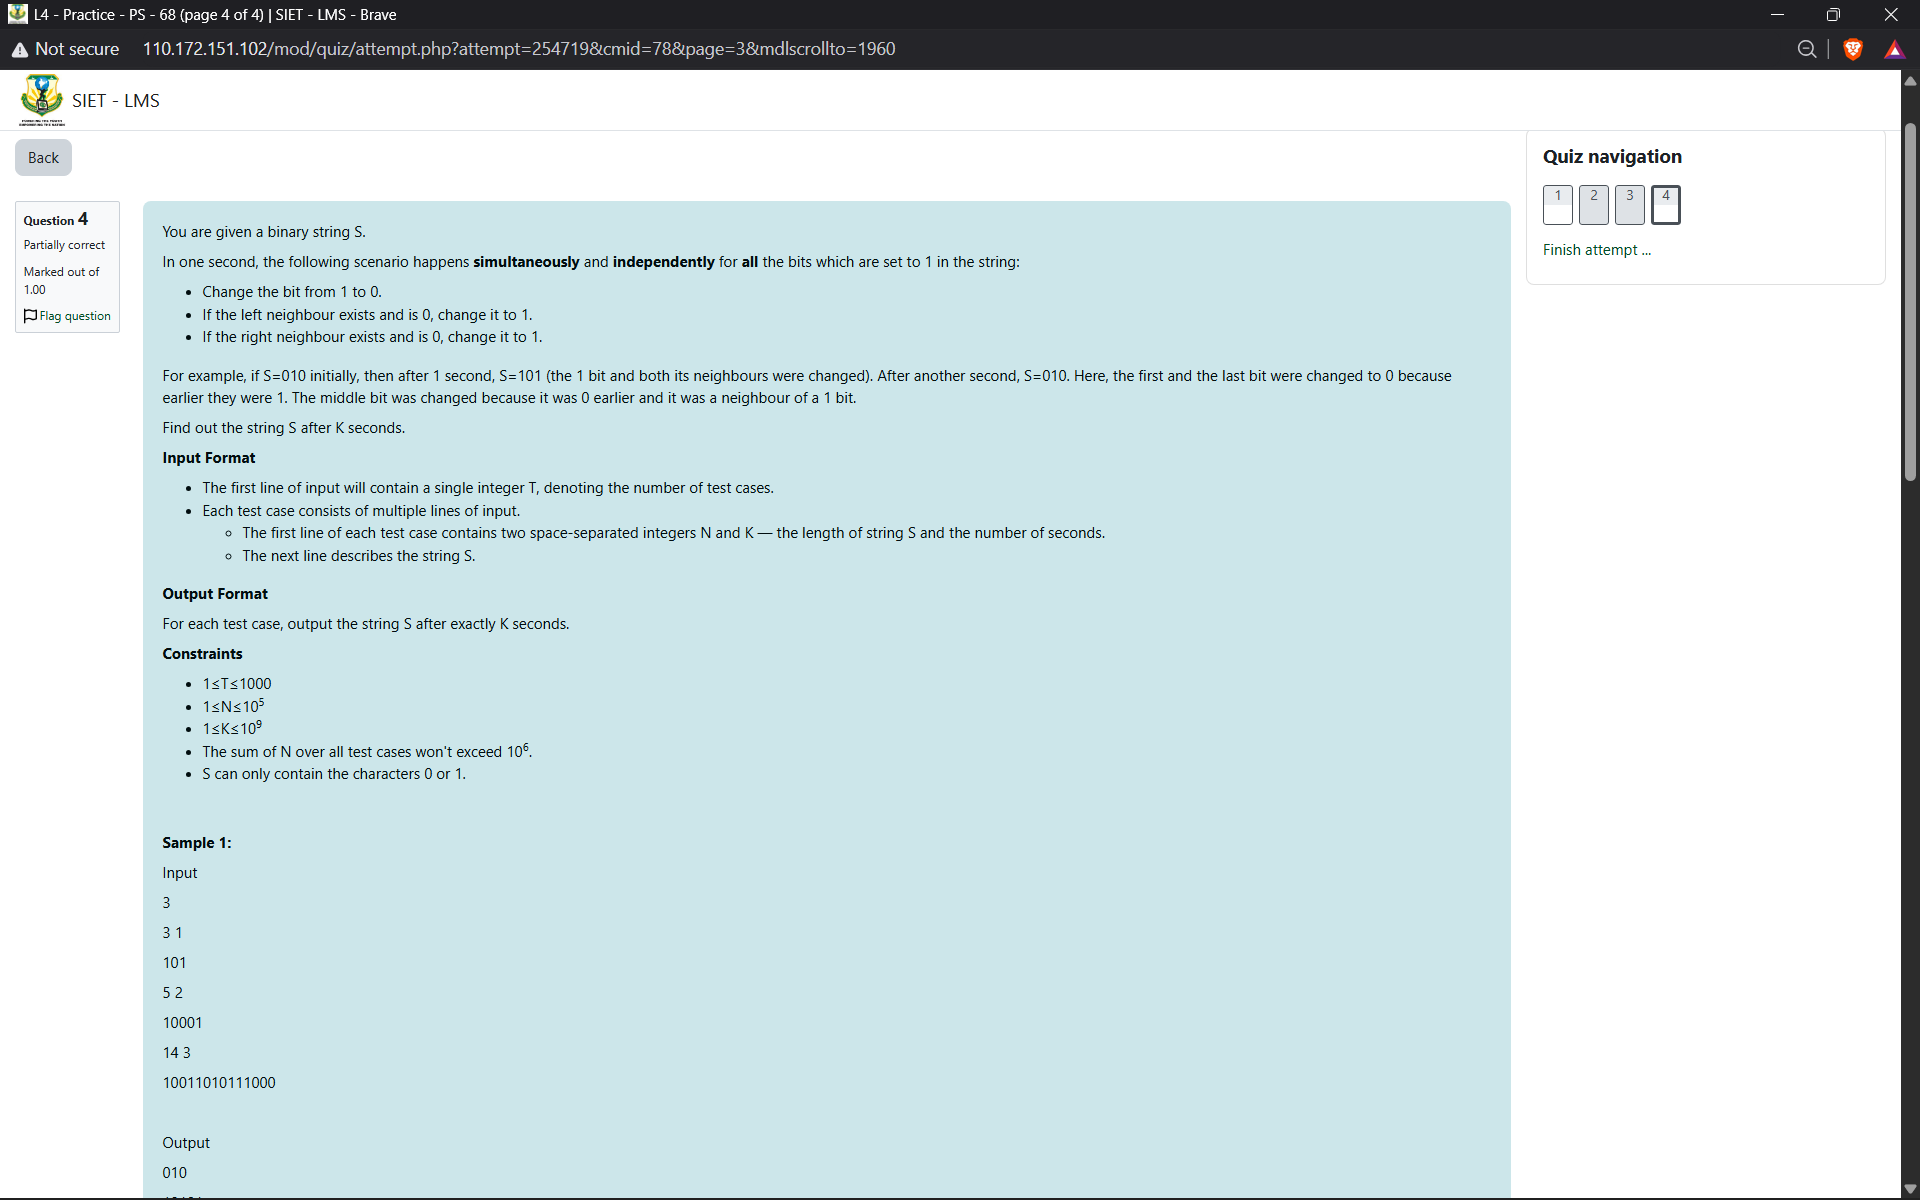Click the flag icon beside Flag question
Screen dimensions: 1920x1200
click(30, 316)
